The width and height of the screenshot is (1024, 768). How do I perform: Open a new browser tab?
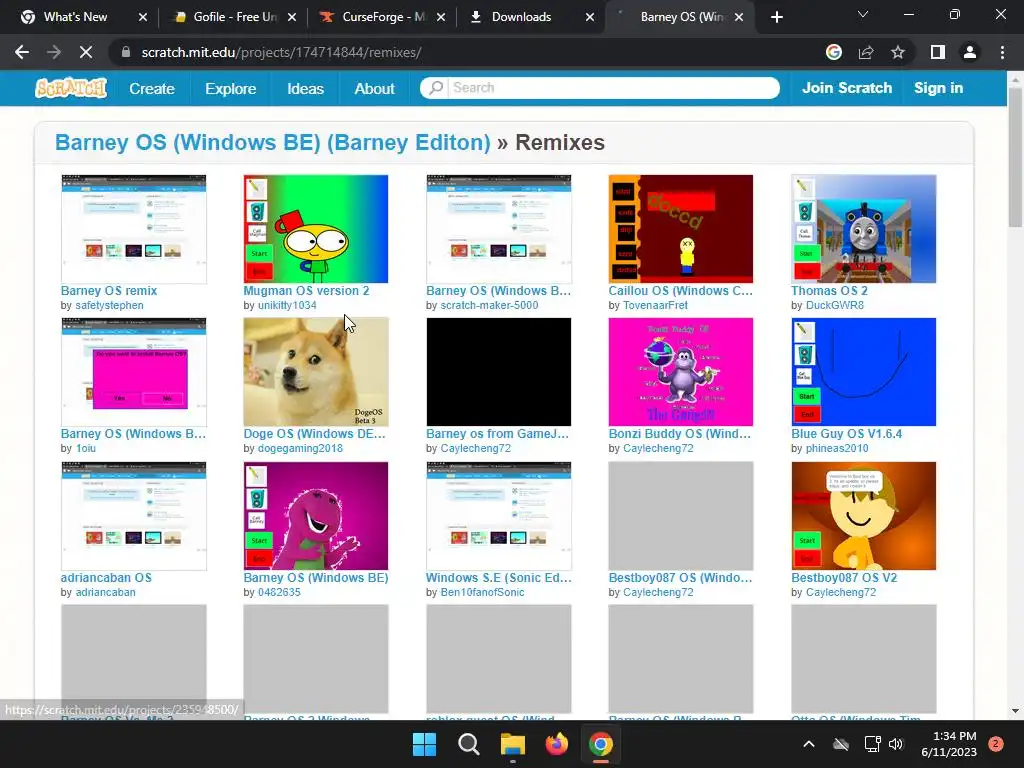pyautogui.click(x=776, y=17)
